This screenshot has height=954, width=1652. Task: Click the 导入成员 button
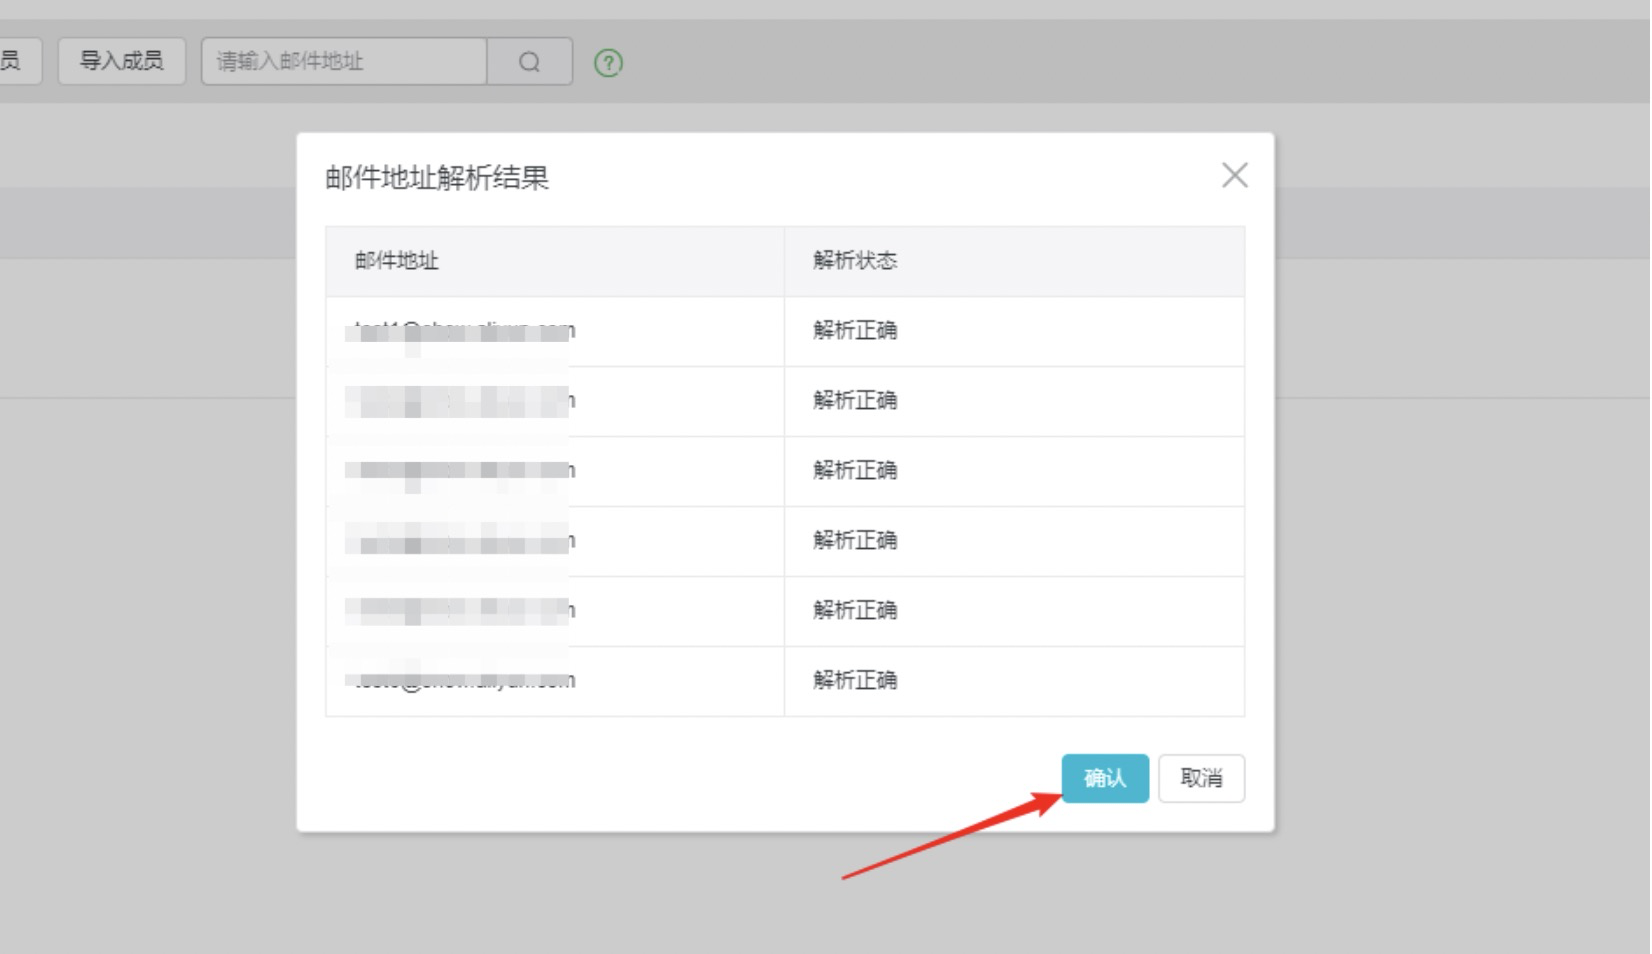coord(121,61)
